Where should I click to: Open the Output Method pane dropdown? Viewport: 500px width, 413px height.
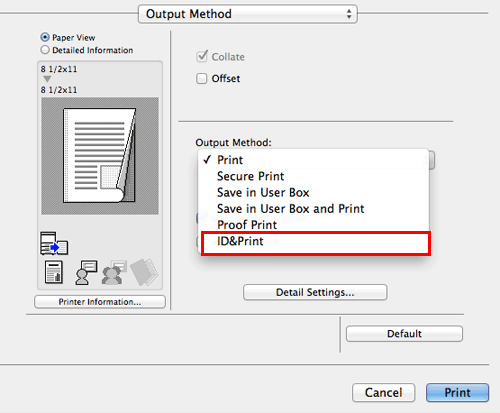coord(248,14)
